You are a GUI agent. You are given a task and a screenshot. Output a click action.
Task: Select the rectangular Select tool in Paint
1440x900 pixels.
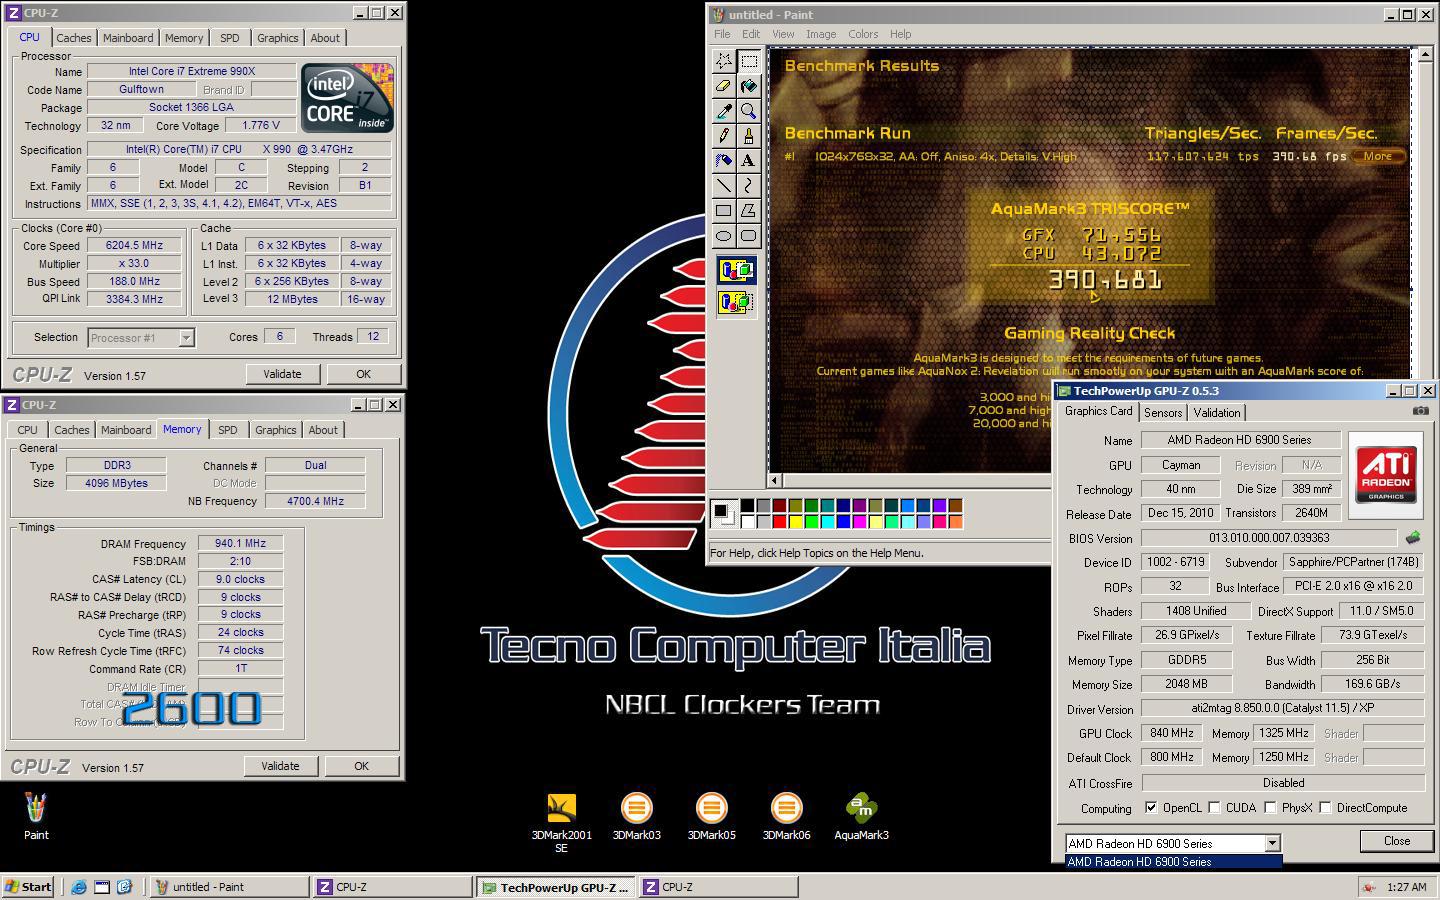[x=748, y=61]
